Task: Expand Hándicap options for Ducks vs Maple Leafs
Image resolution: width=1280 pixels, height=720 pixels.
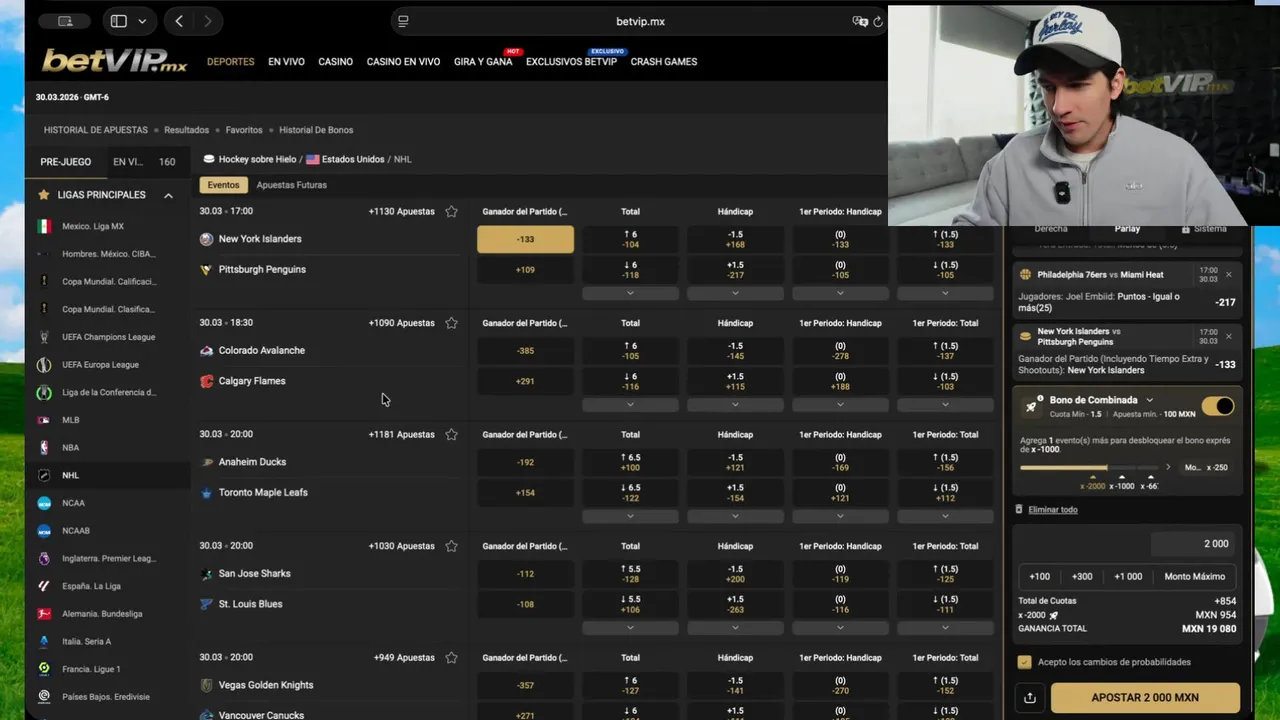Action: [735, 516]
